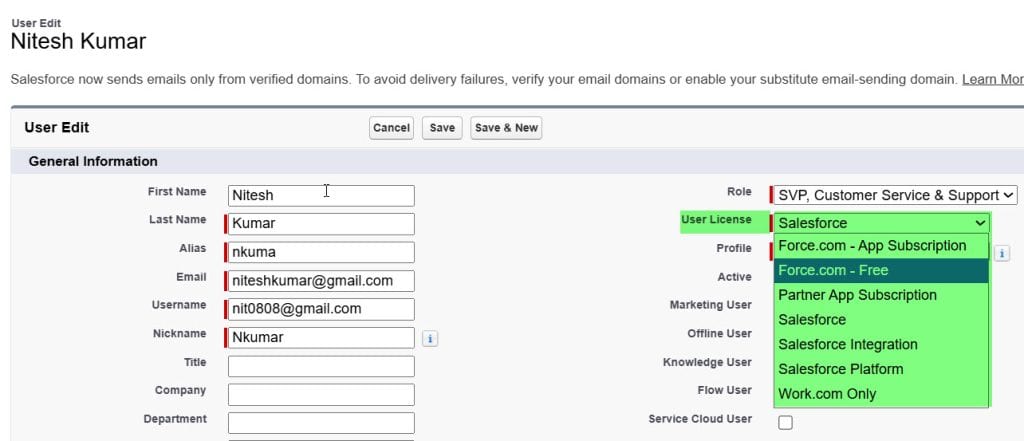Collapse the User License dropdown
Viewport: 1024px width, 441px height.
(x=882, y=223)
